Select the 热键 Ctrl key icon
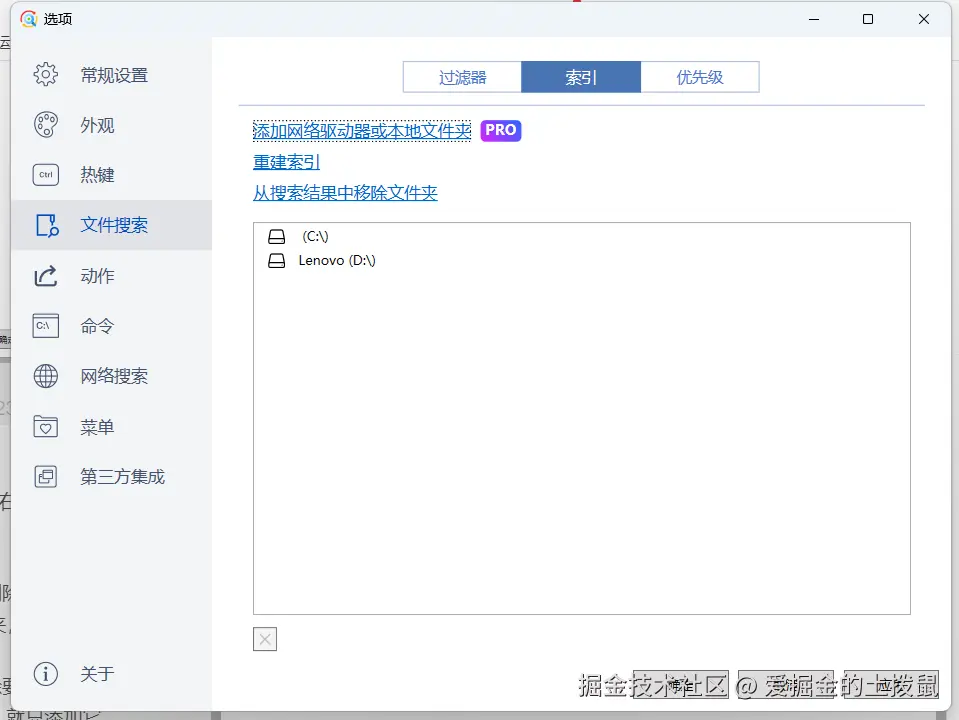 coord(45,175)
